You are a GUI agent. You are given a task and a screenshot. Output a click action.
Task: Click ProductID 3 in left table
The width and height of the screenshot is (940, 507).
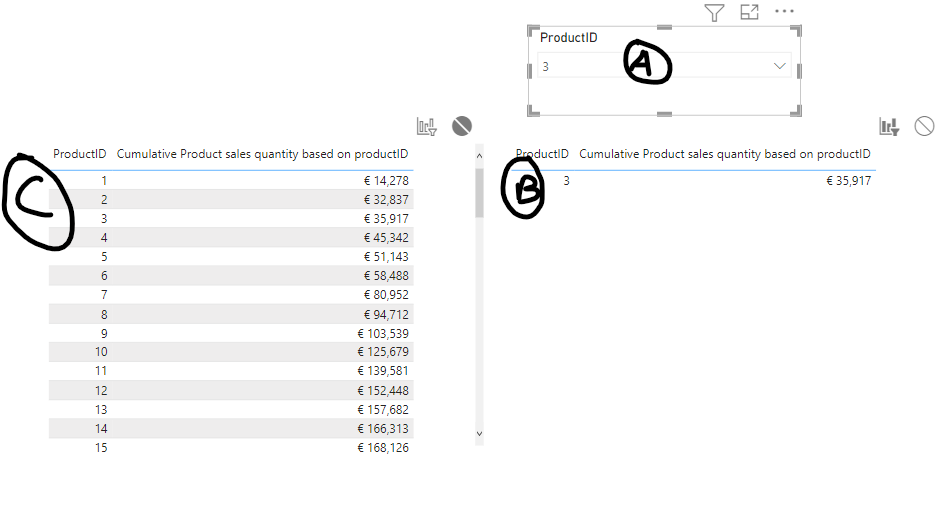point(104,219)
